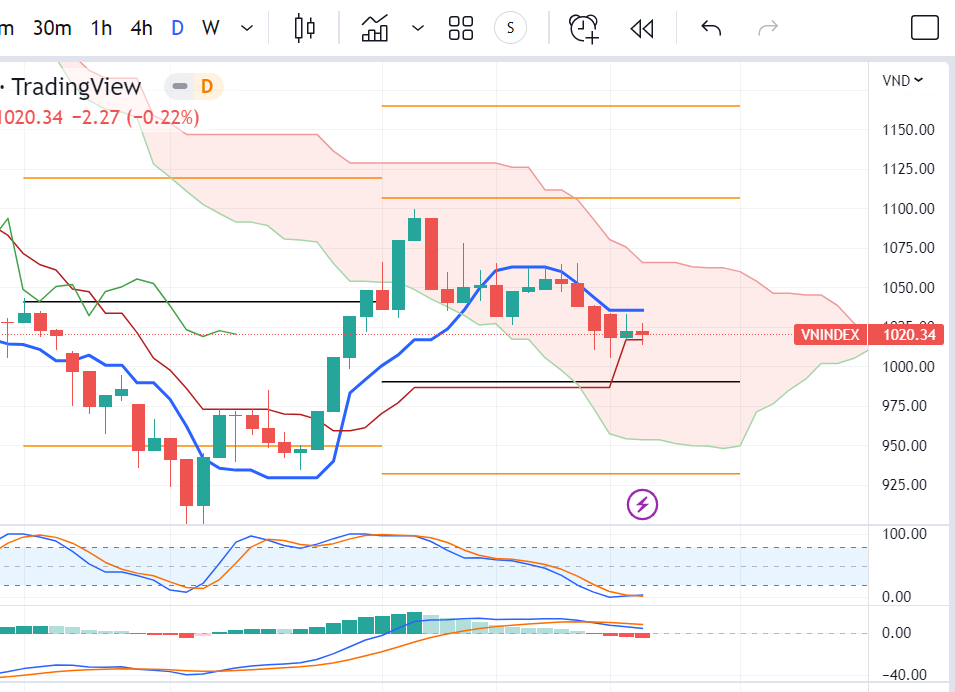955x692 pixels.
Task: Switch to the 30m timeframe
Action: 52,28
